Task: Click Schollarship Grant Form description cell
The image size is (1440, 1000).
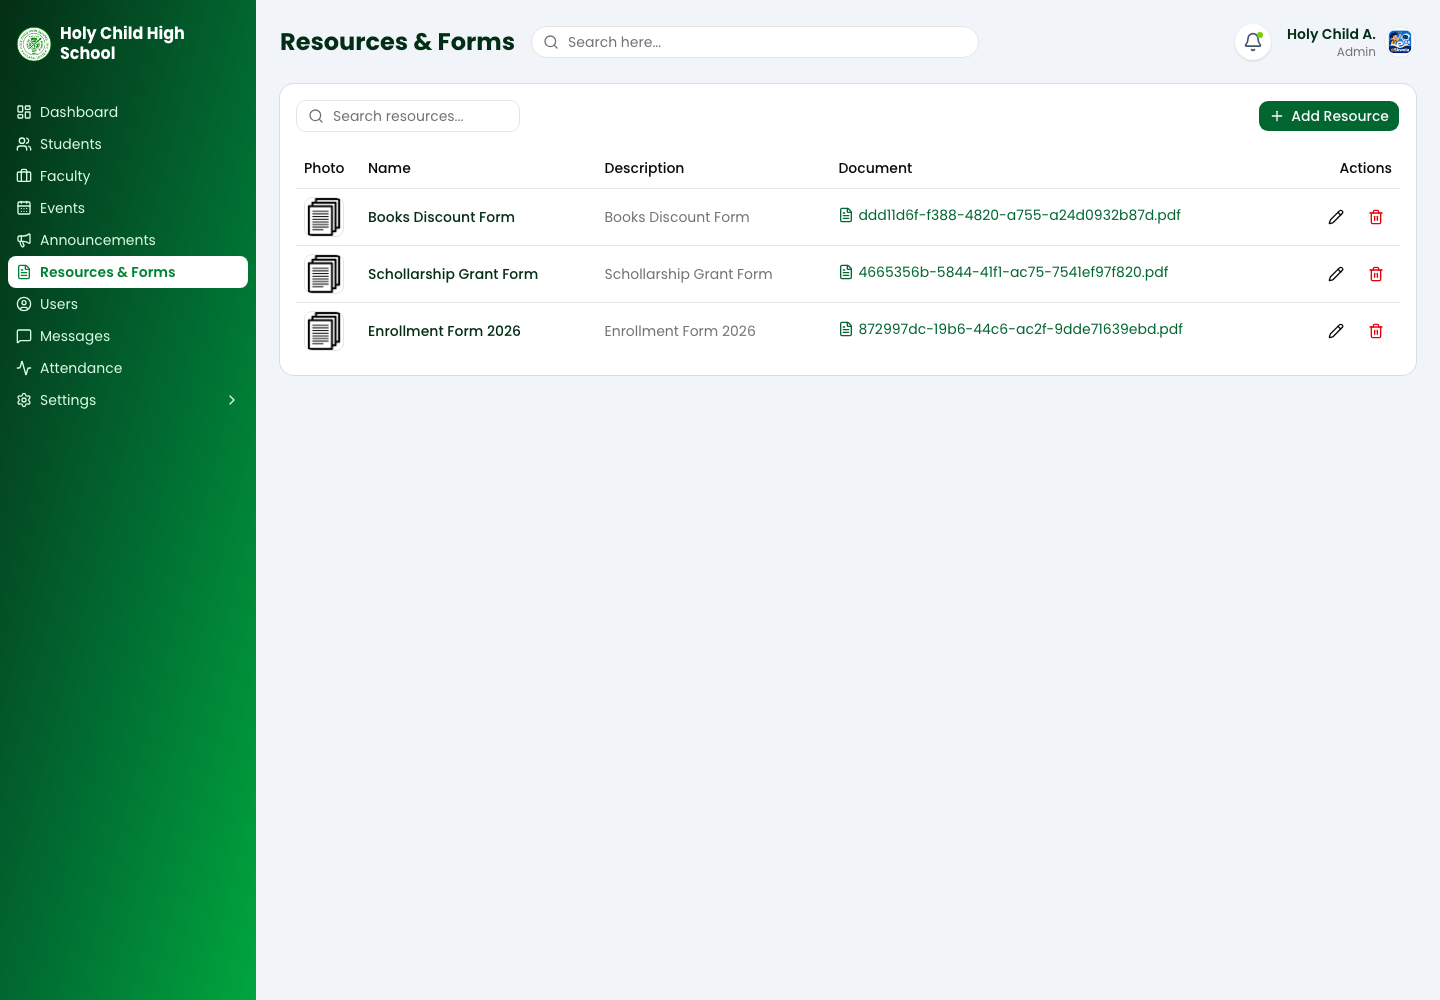Action: tap(688, 274)
